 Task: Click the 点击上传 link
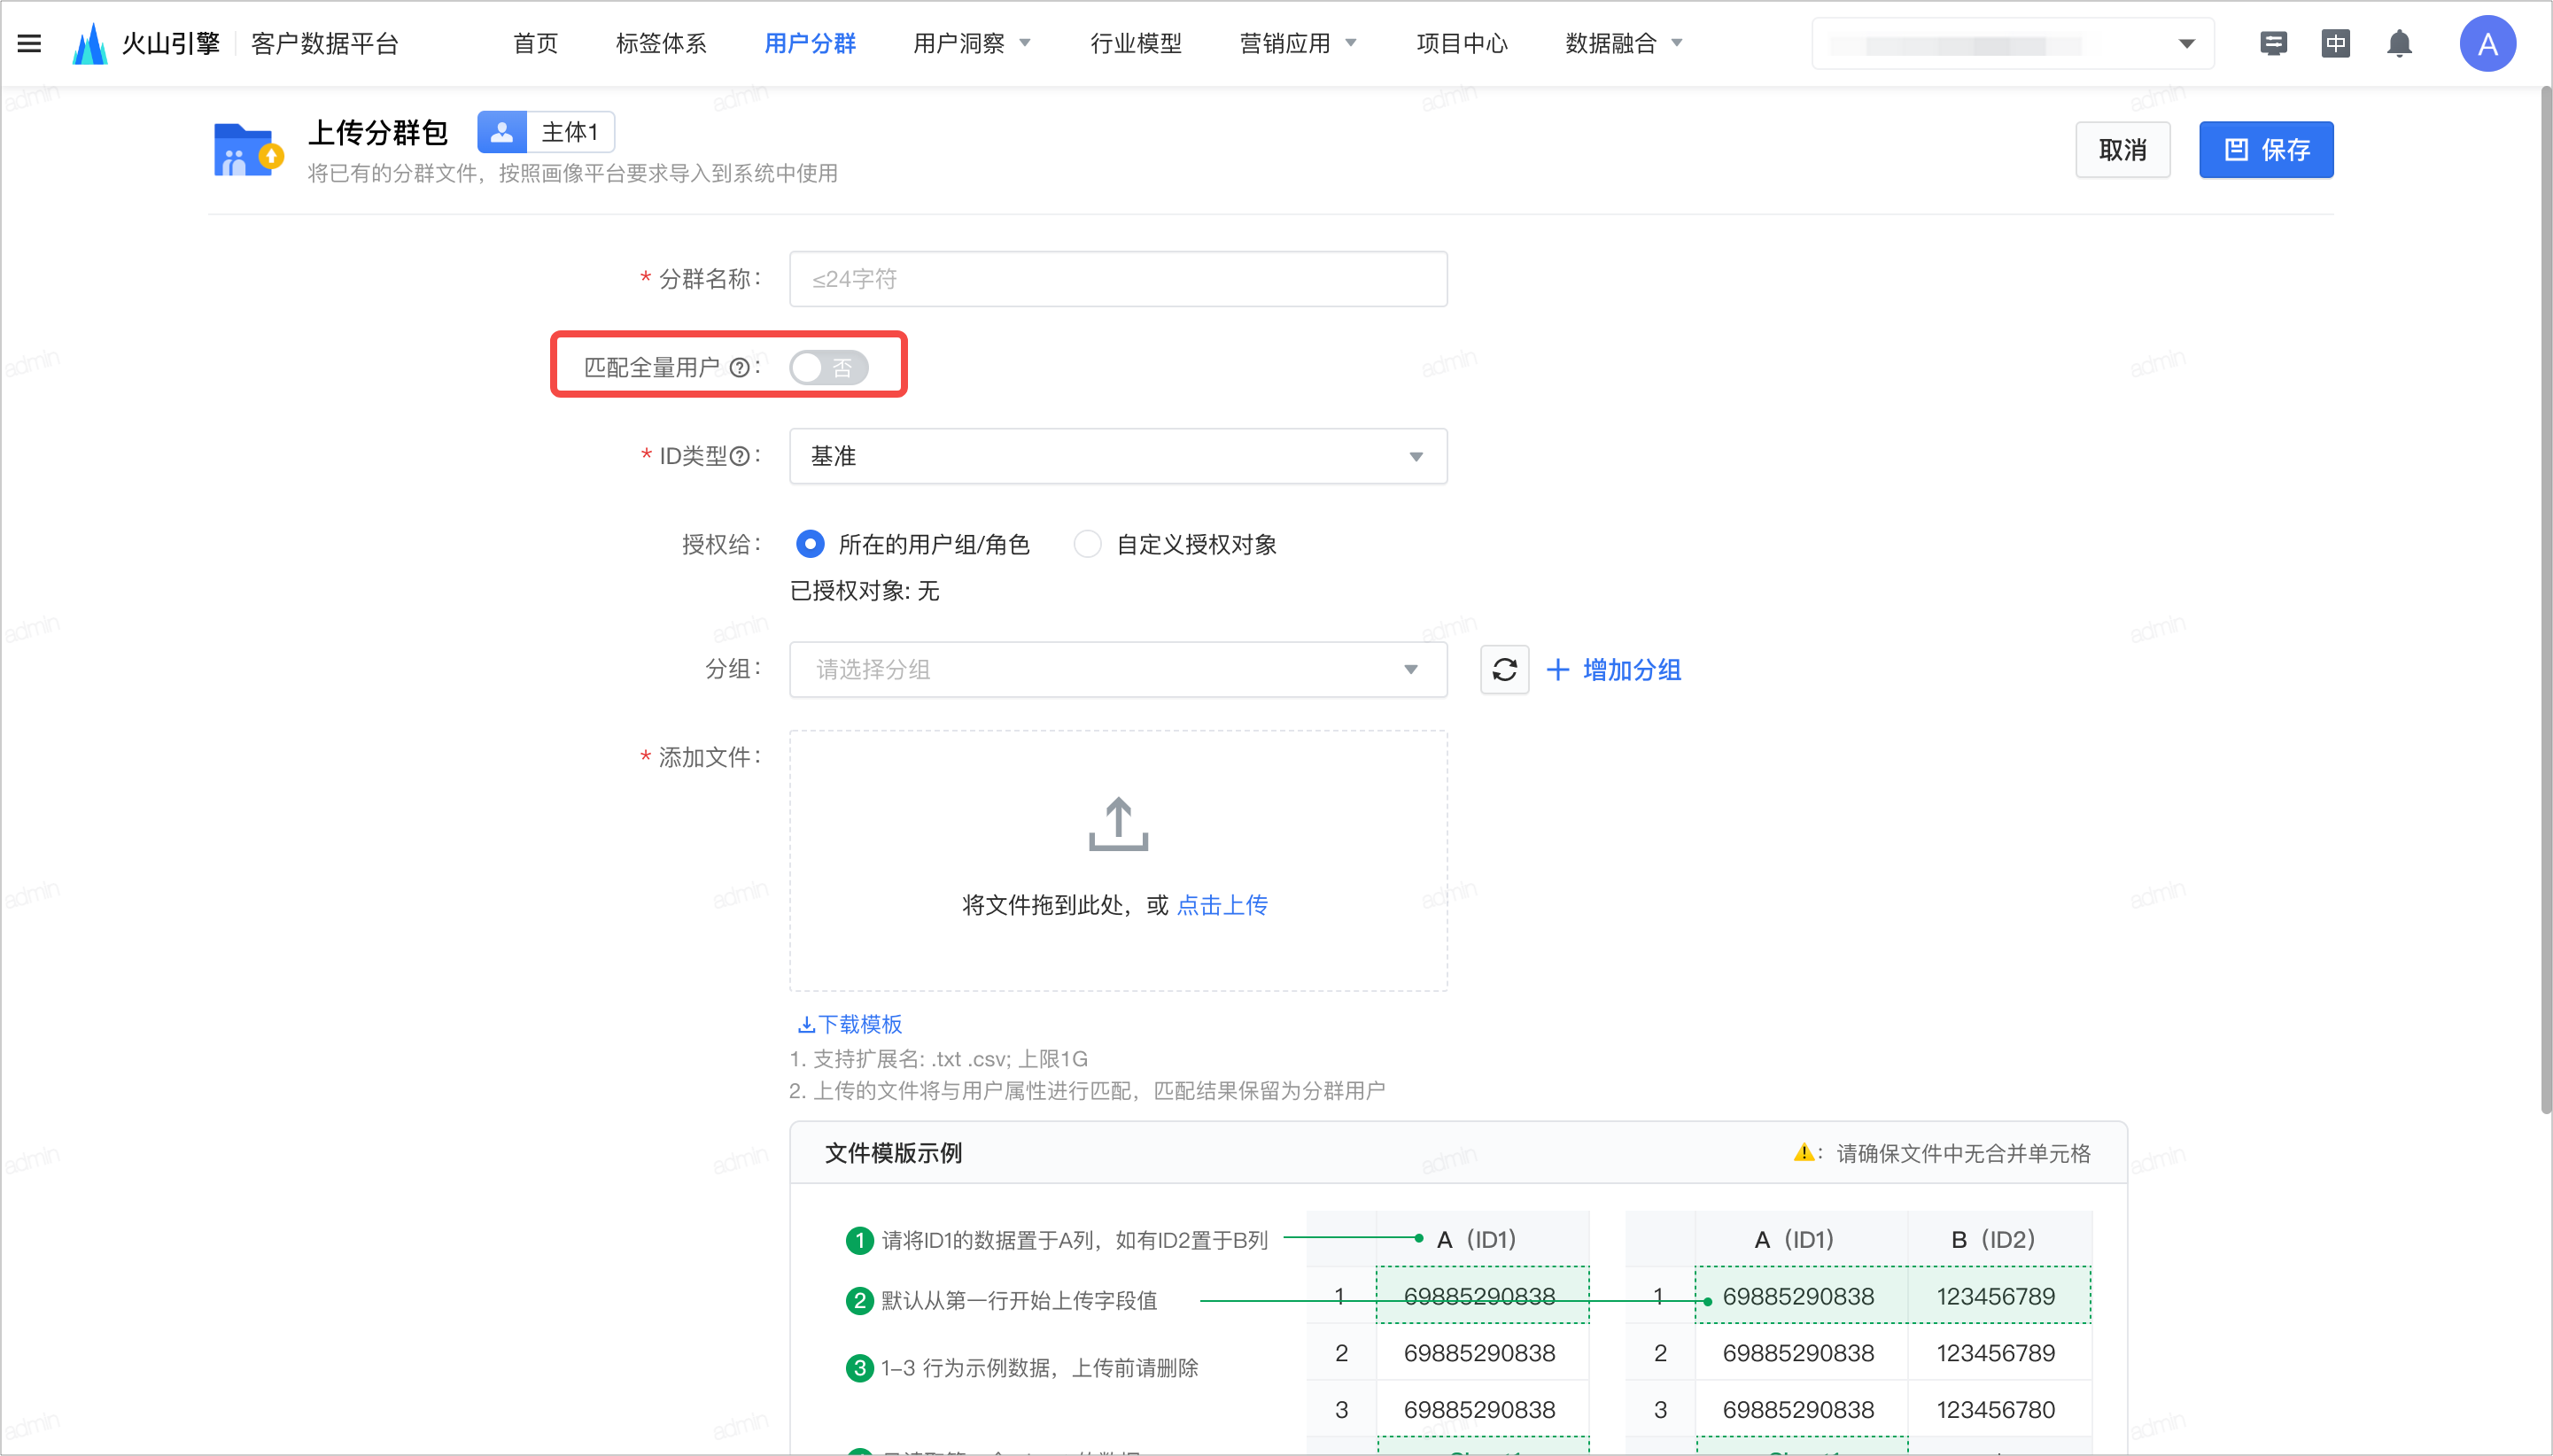[x=1222, y=905]
